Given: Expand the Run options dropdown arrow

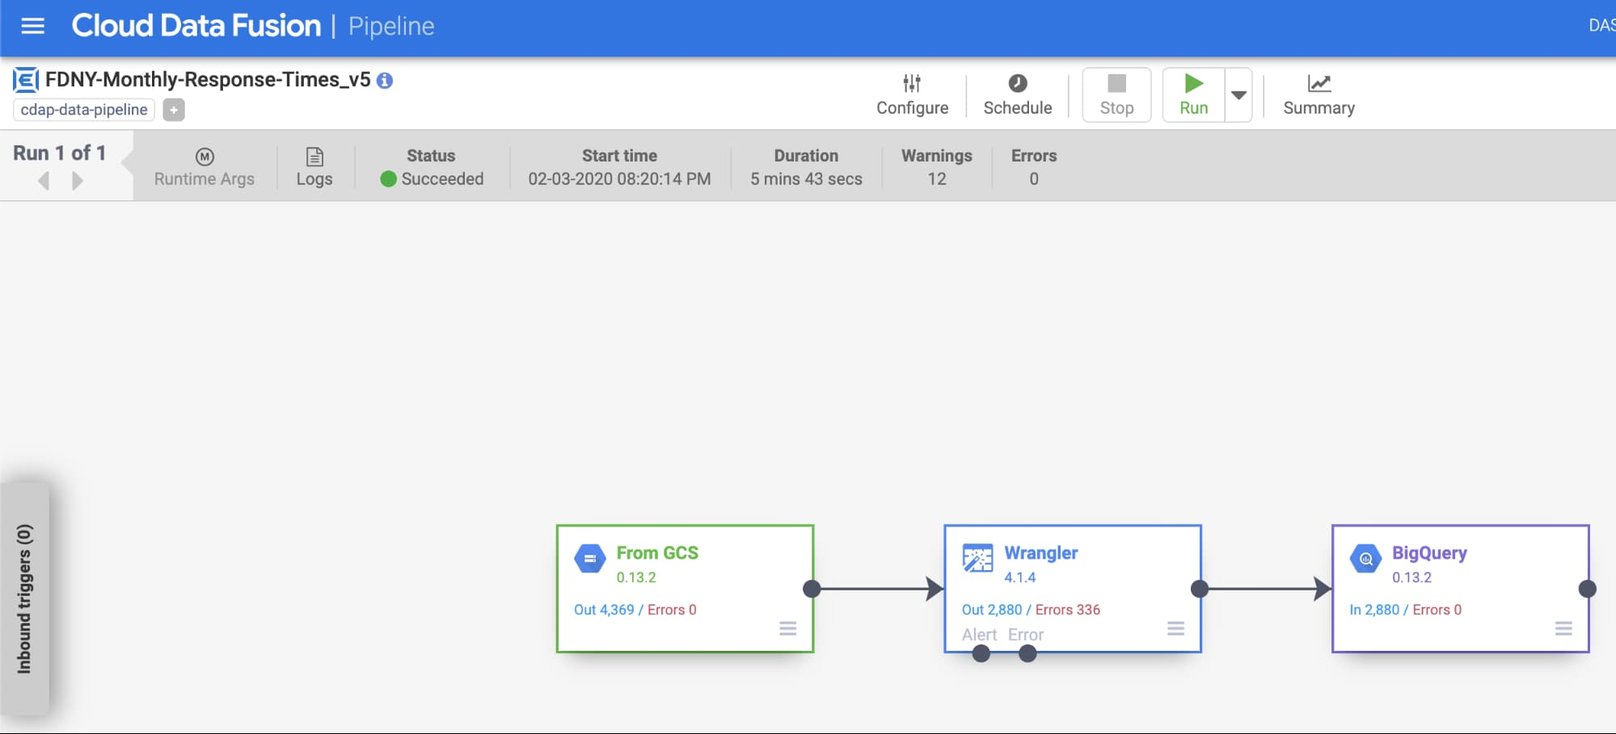Looking at the screenshot, I should pos(1239,95).
